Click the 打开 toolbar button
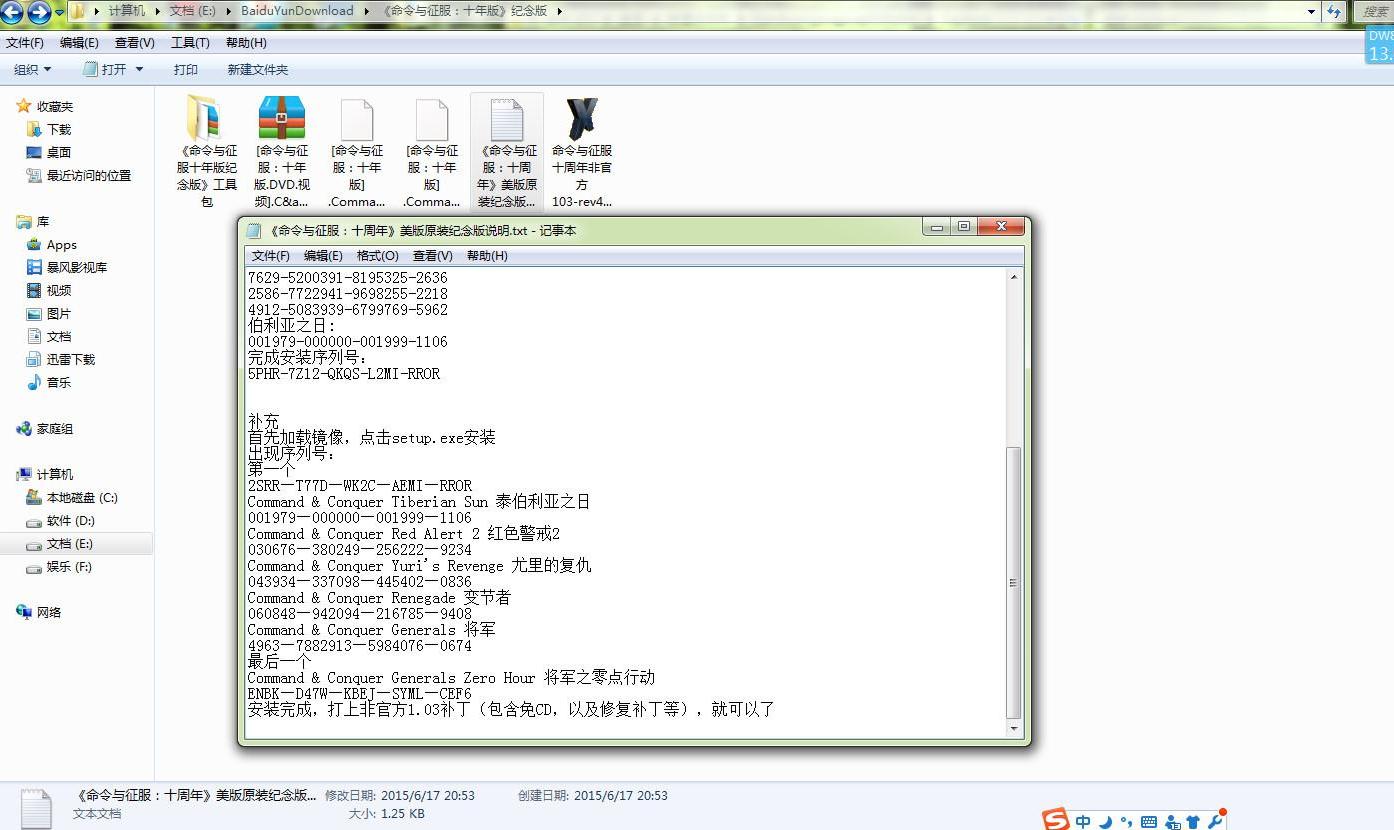This screenshot has height=830, width=1394. pos(105,69)
